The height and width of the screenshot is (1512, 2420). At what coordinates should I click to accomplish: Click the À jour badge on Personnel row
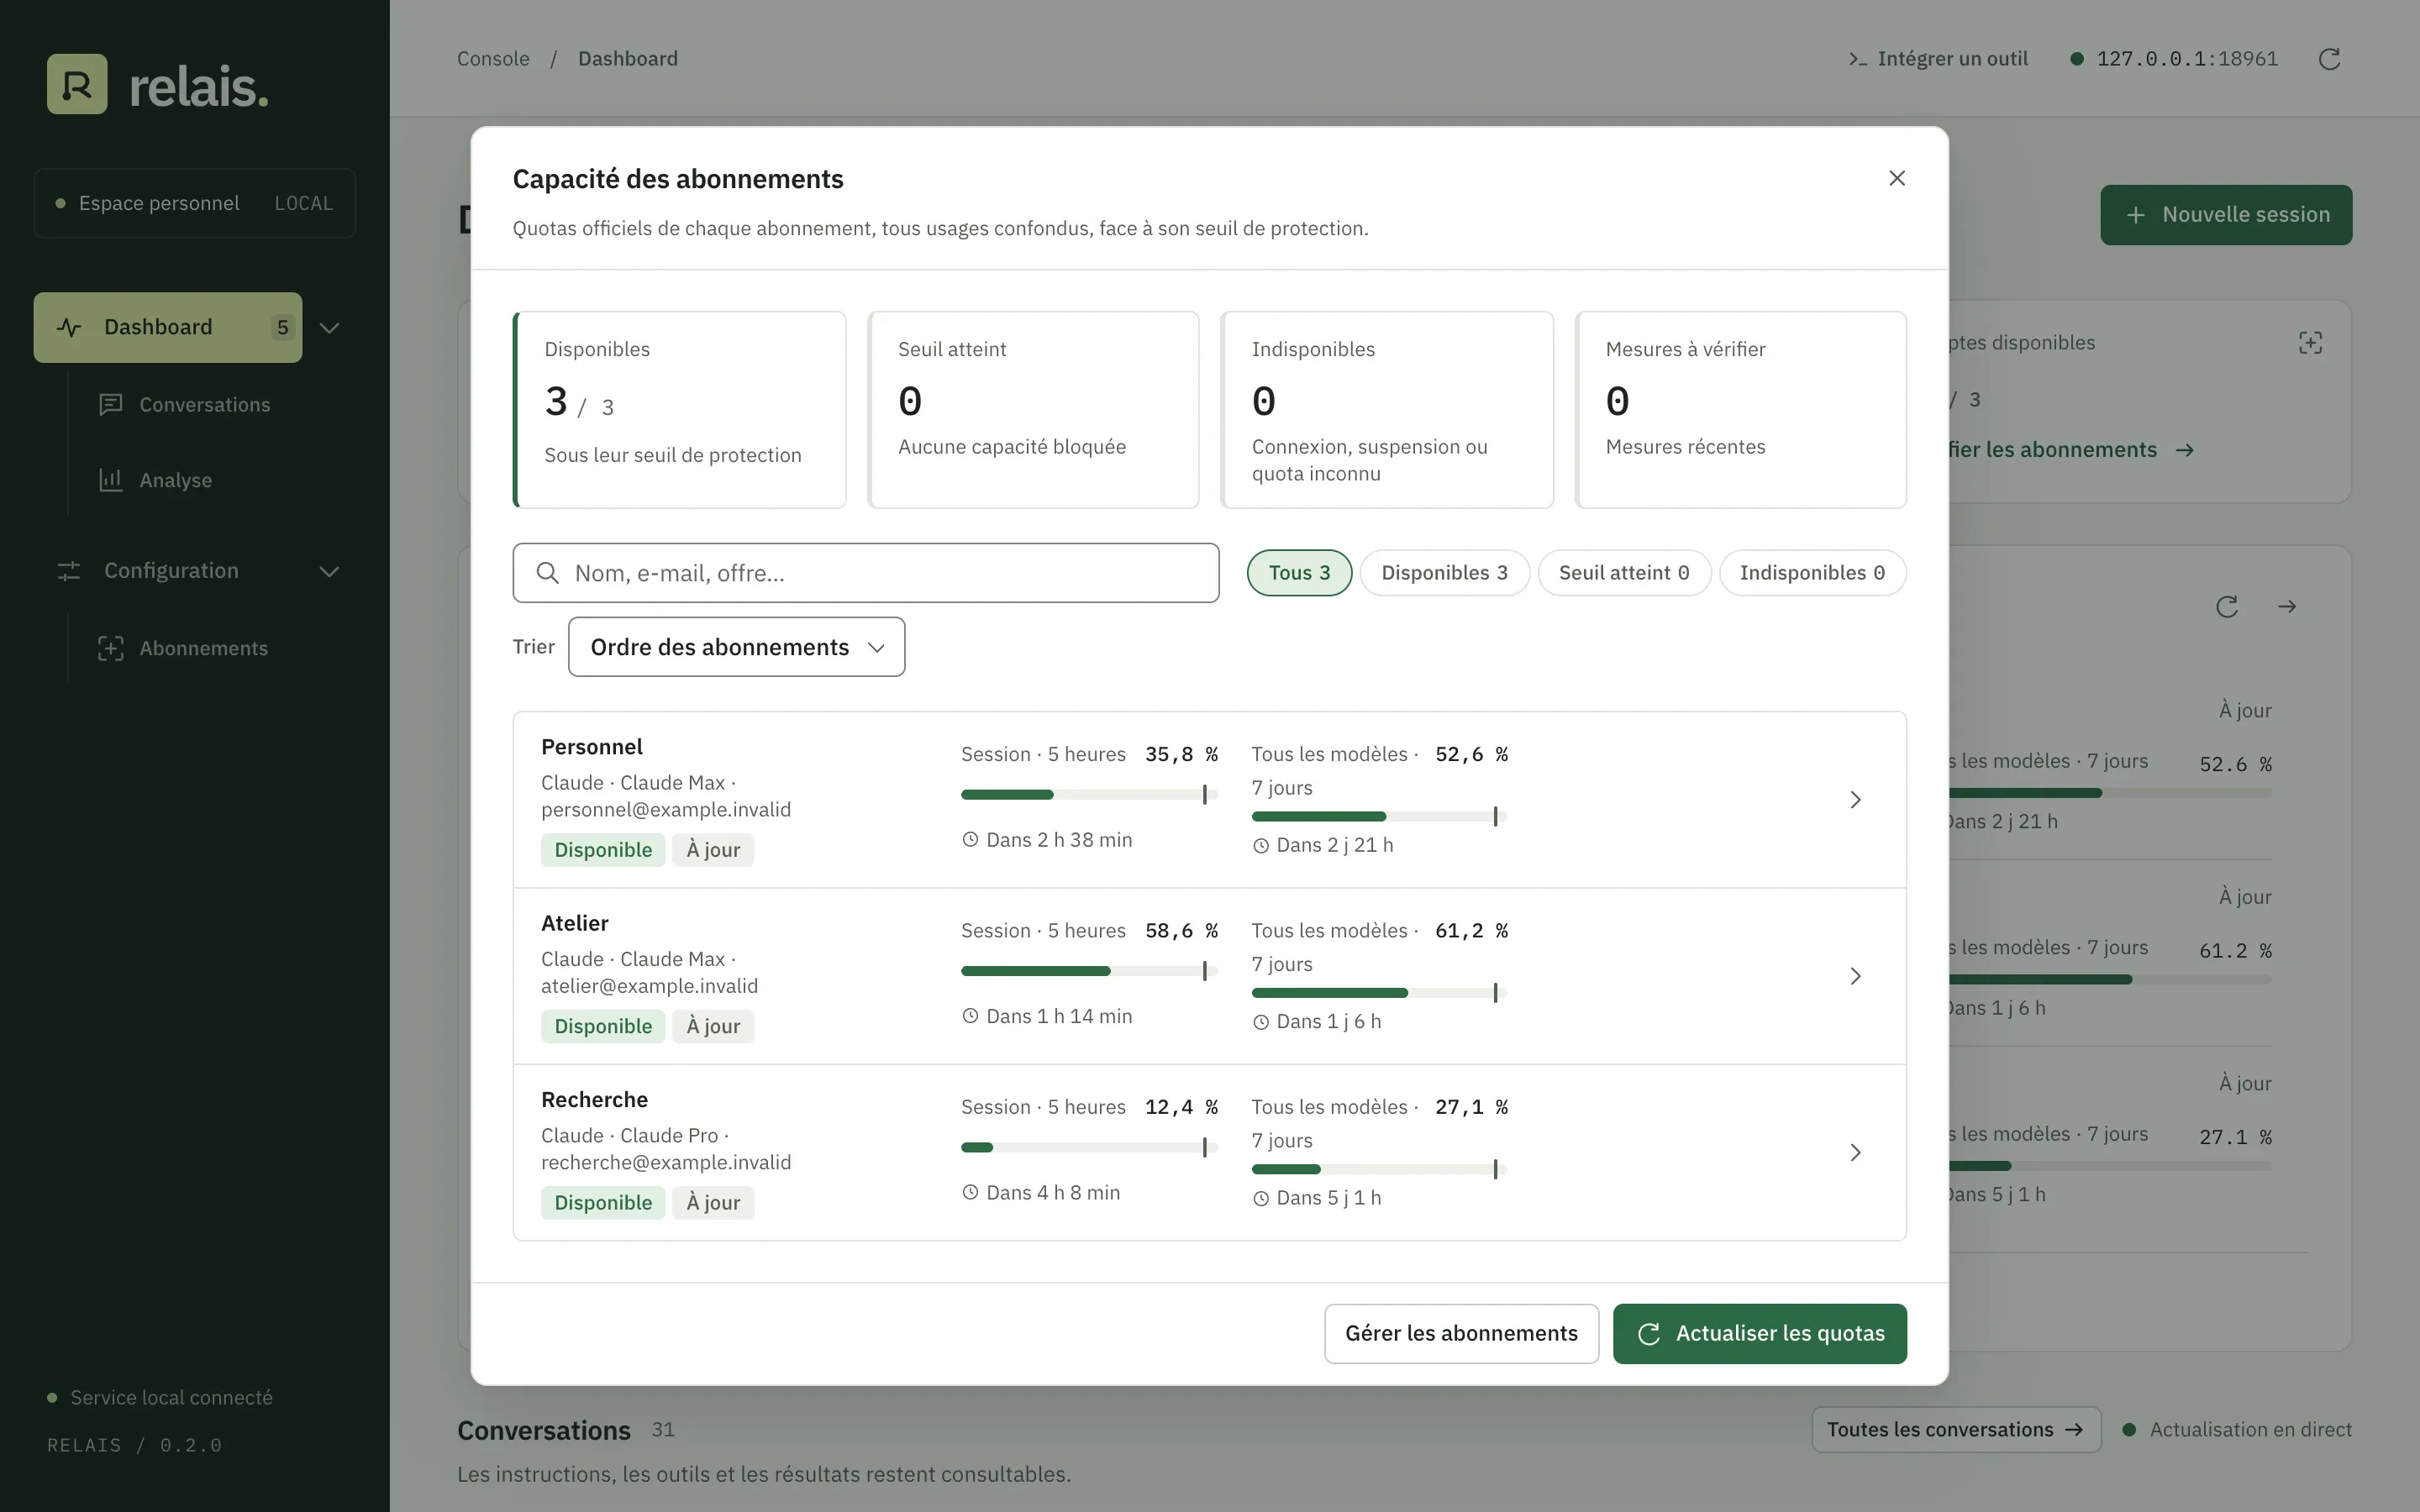(x=713, y=850)
